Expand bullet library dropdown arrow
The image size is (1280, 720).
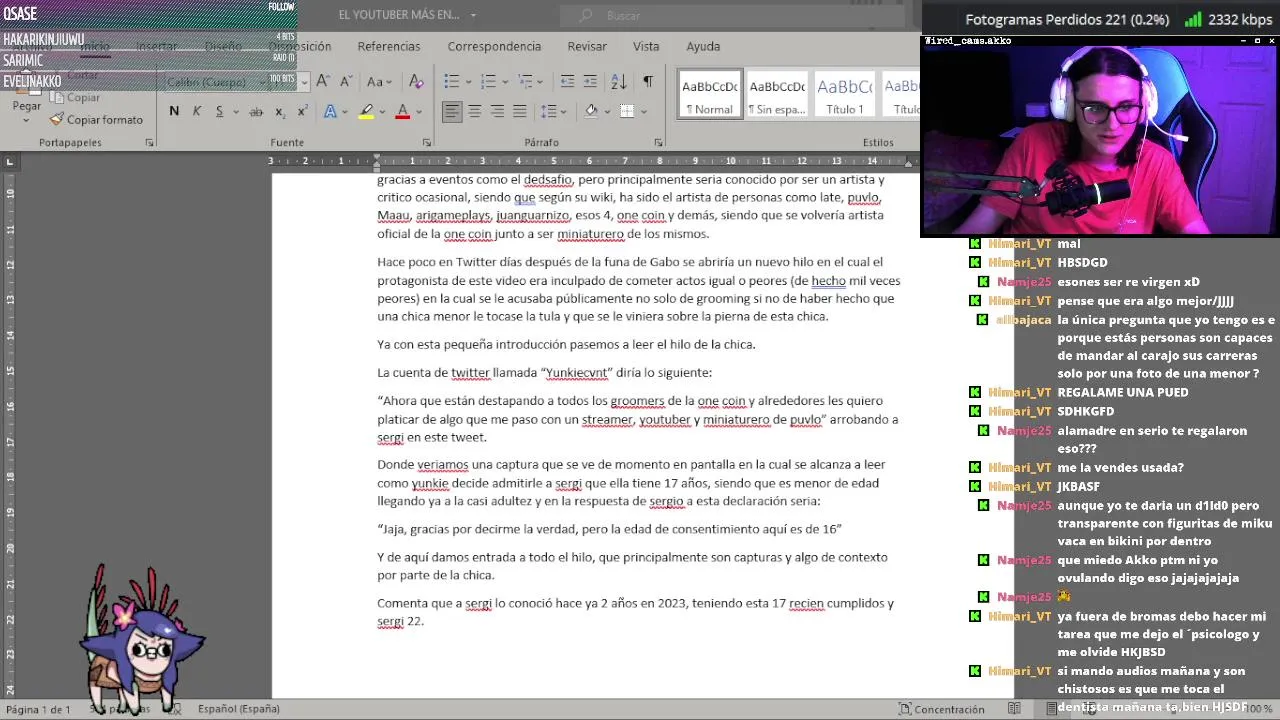point(467,82)
